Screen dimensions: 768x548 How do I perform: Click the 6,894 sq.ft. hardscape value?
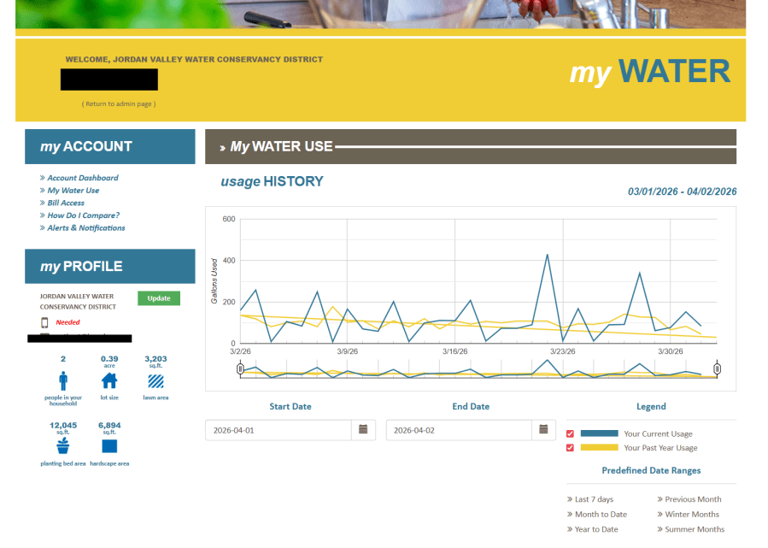coord(109,428)
